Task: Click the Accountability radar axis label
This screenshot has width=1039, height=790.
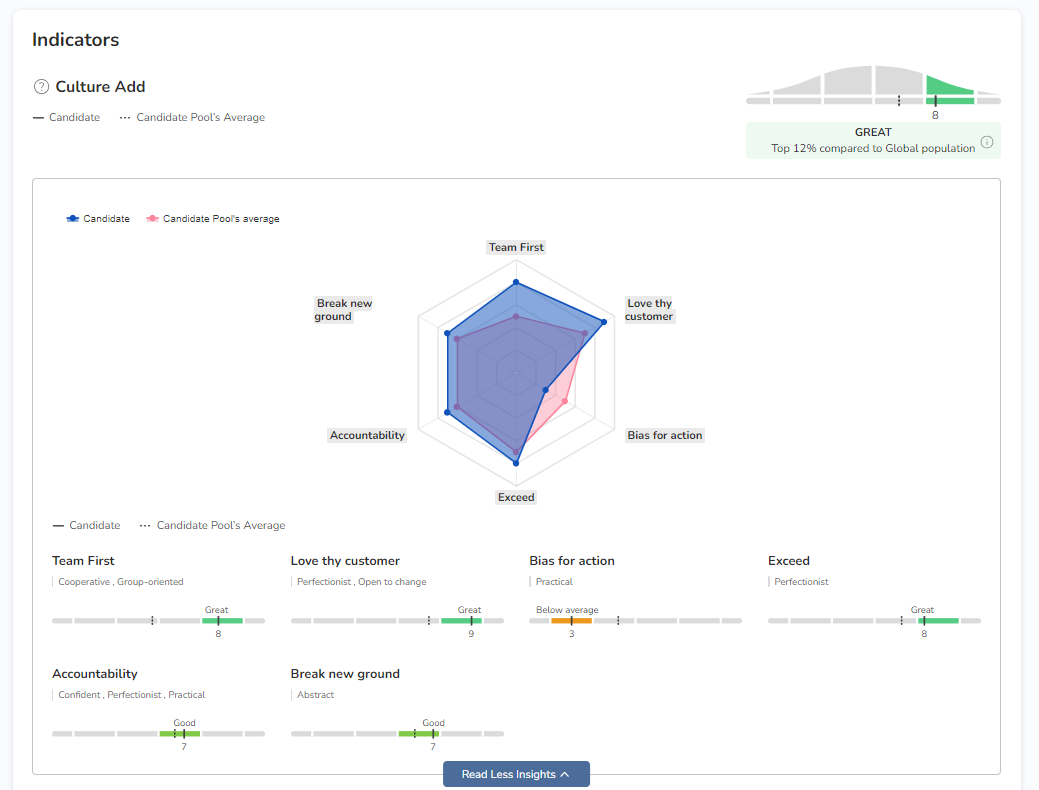Action: pos(367,435)
